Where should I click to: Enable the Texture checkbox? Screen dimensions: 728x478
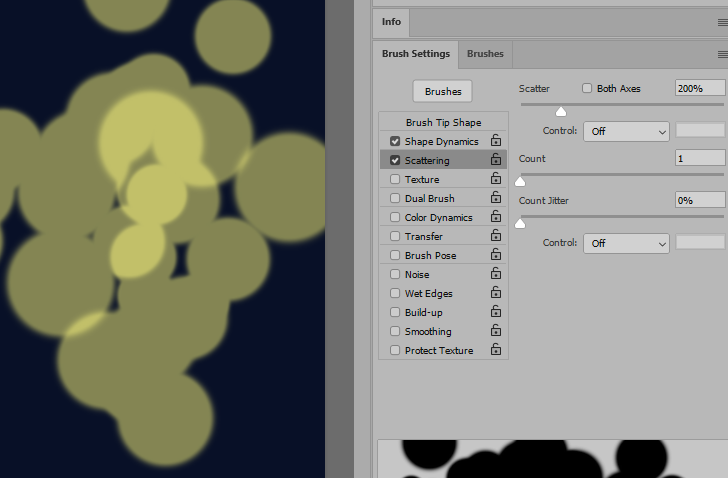pyautogui.click(x=395, y=179)
